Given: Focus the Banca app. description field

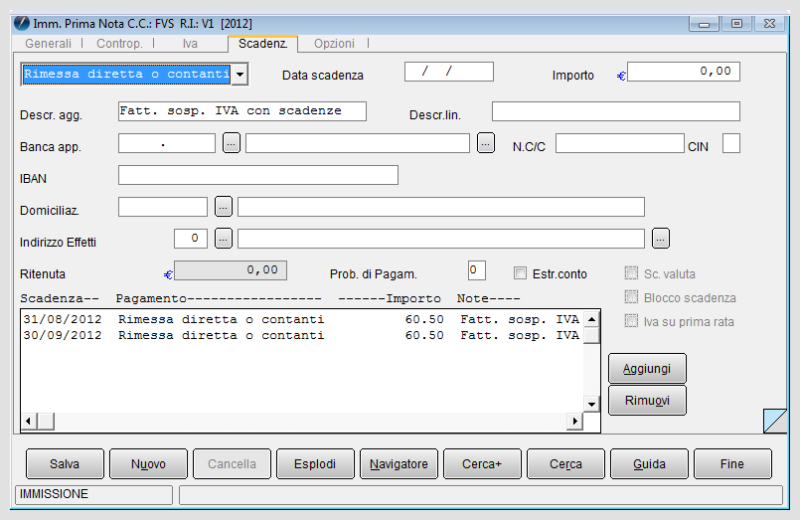Looking at the screenshot, I should pos(358,143).
